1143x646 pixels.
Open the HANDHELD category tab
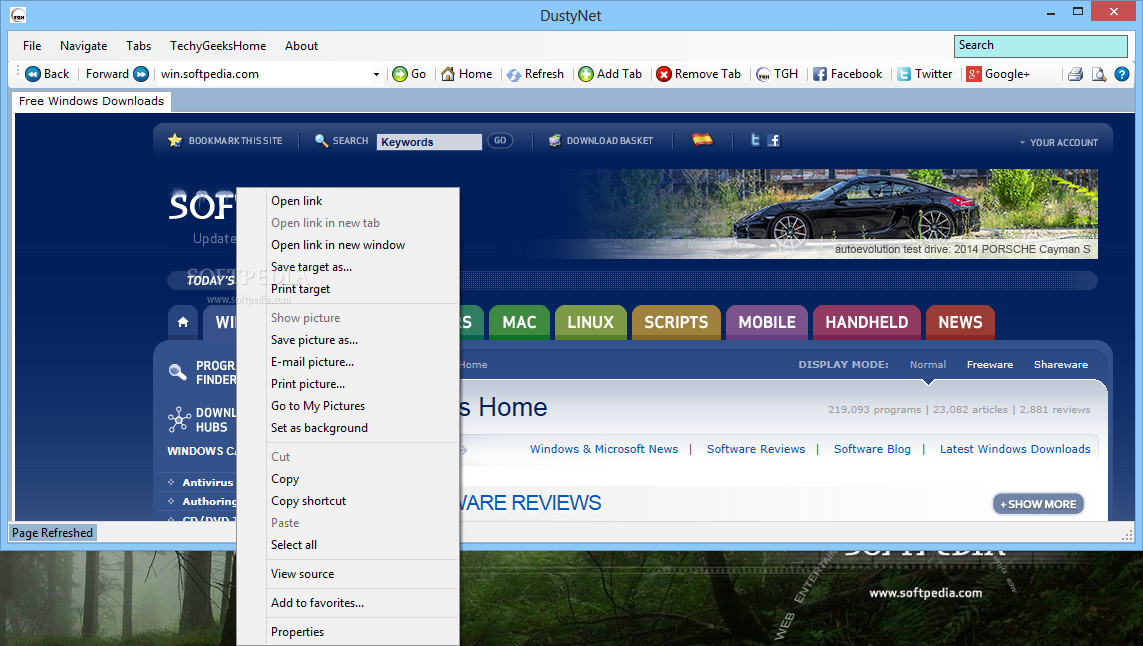click(x=867, y=322)
